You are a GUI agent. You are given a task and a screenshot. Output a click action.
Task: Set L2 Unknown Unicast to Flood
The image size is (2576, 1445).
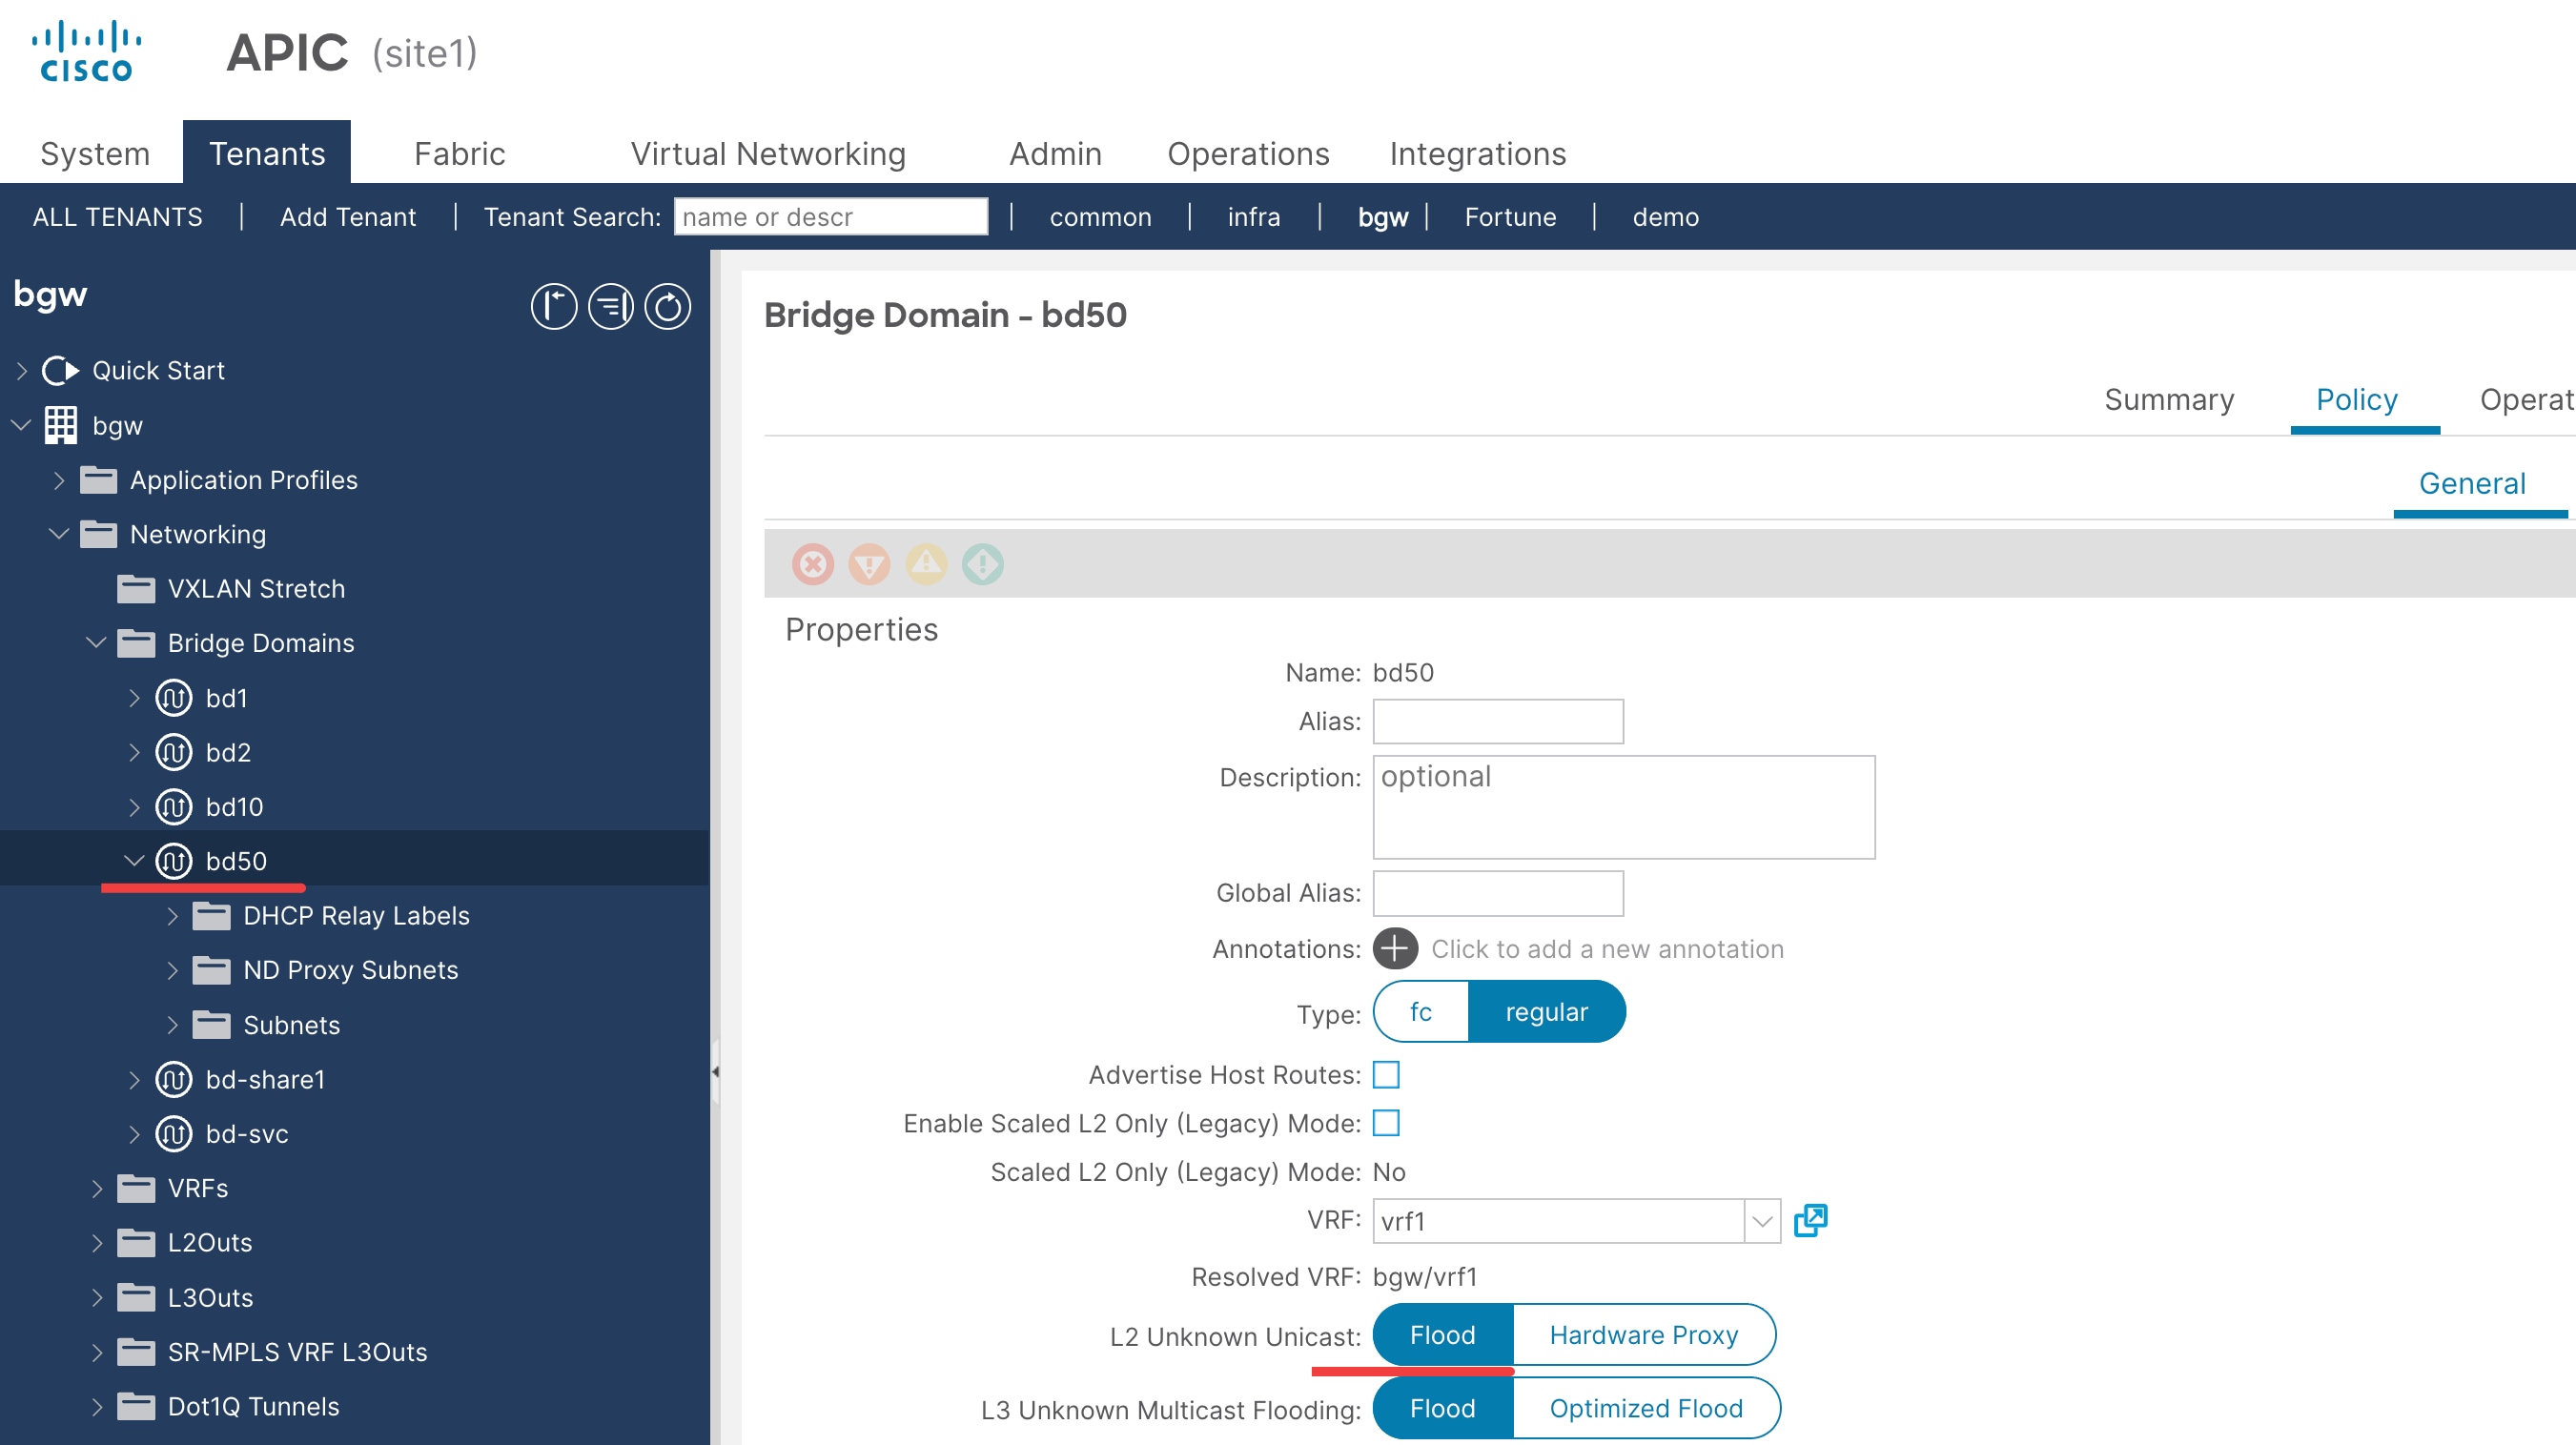tap(1442, 1335)
